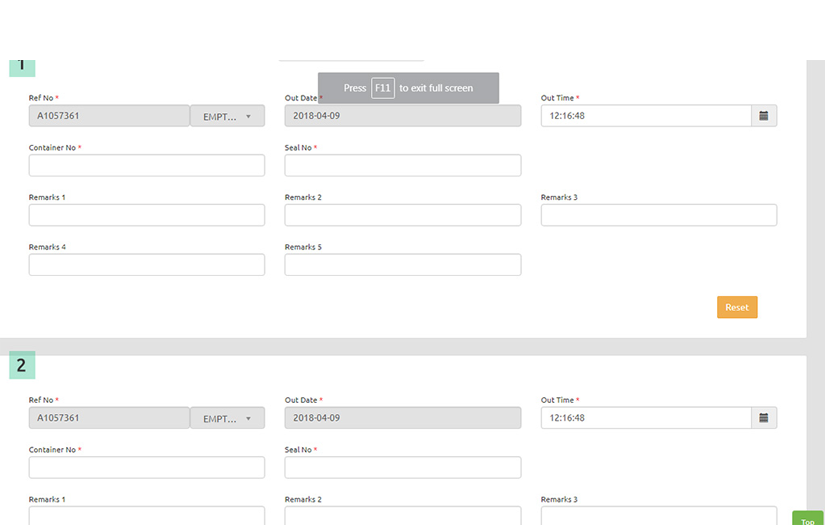Click the Remarks 1 field in section 2

point(147,516)
